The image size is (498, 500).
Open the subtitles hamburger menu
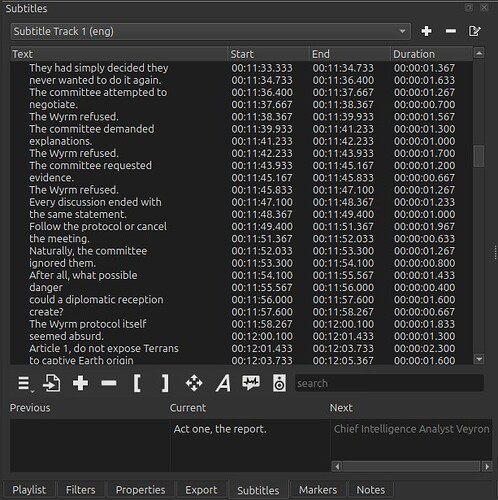(x=25, y=383)
